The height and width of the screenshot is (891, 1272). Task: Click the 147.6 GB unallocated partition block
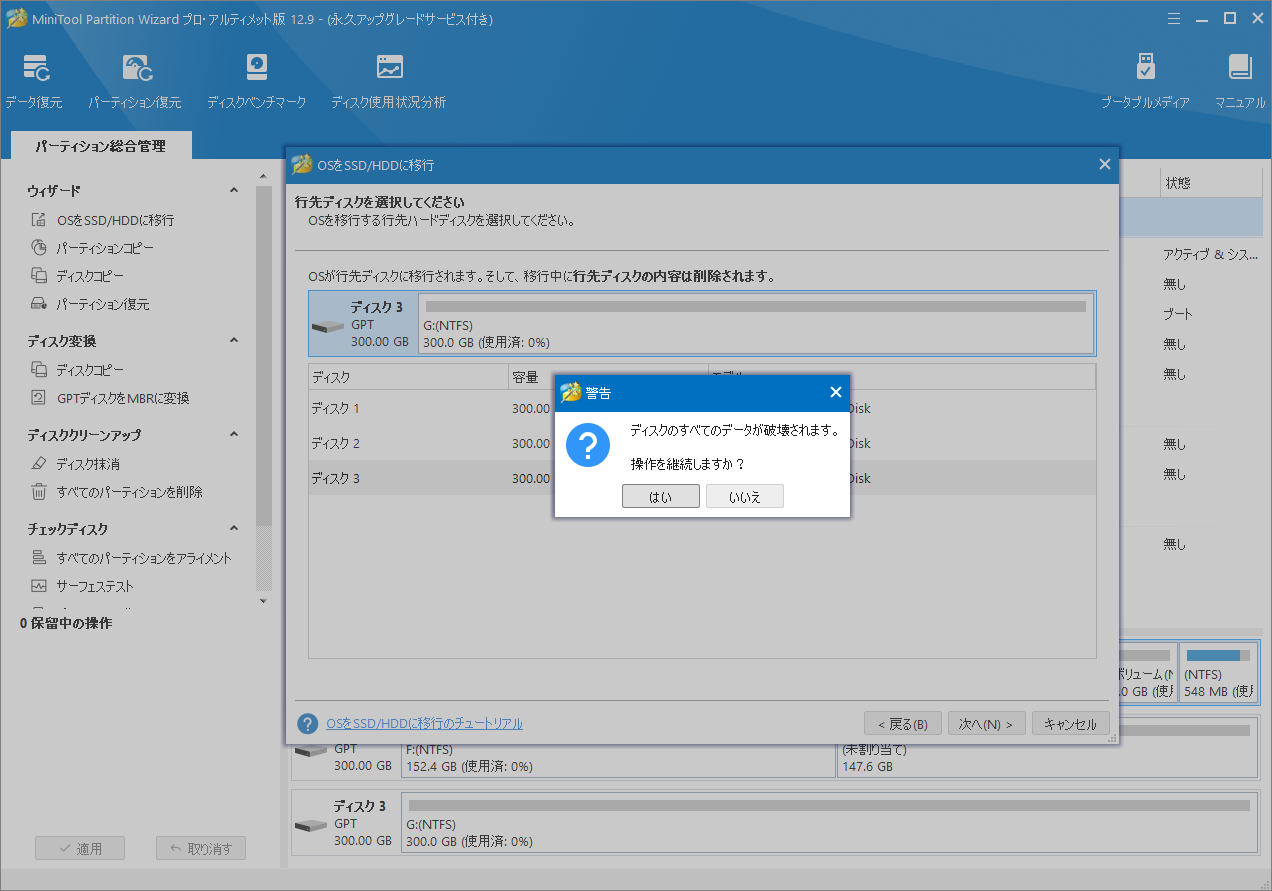(x=1046, y=748)
